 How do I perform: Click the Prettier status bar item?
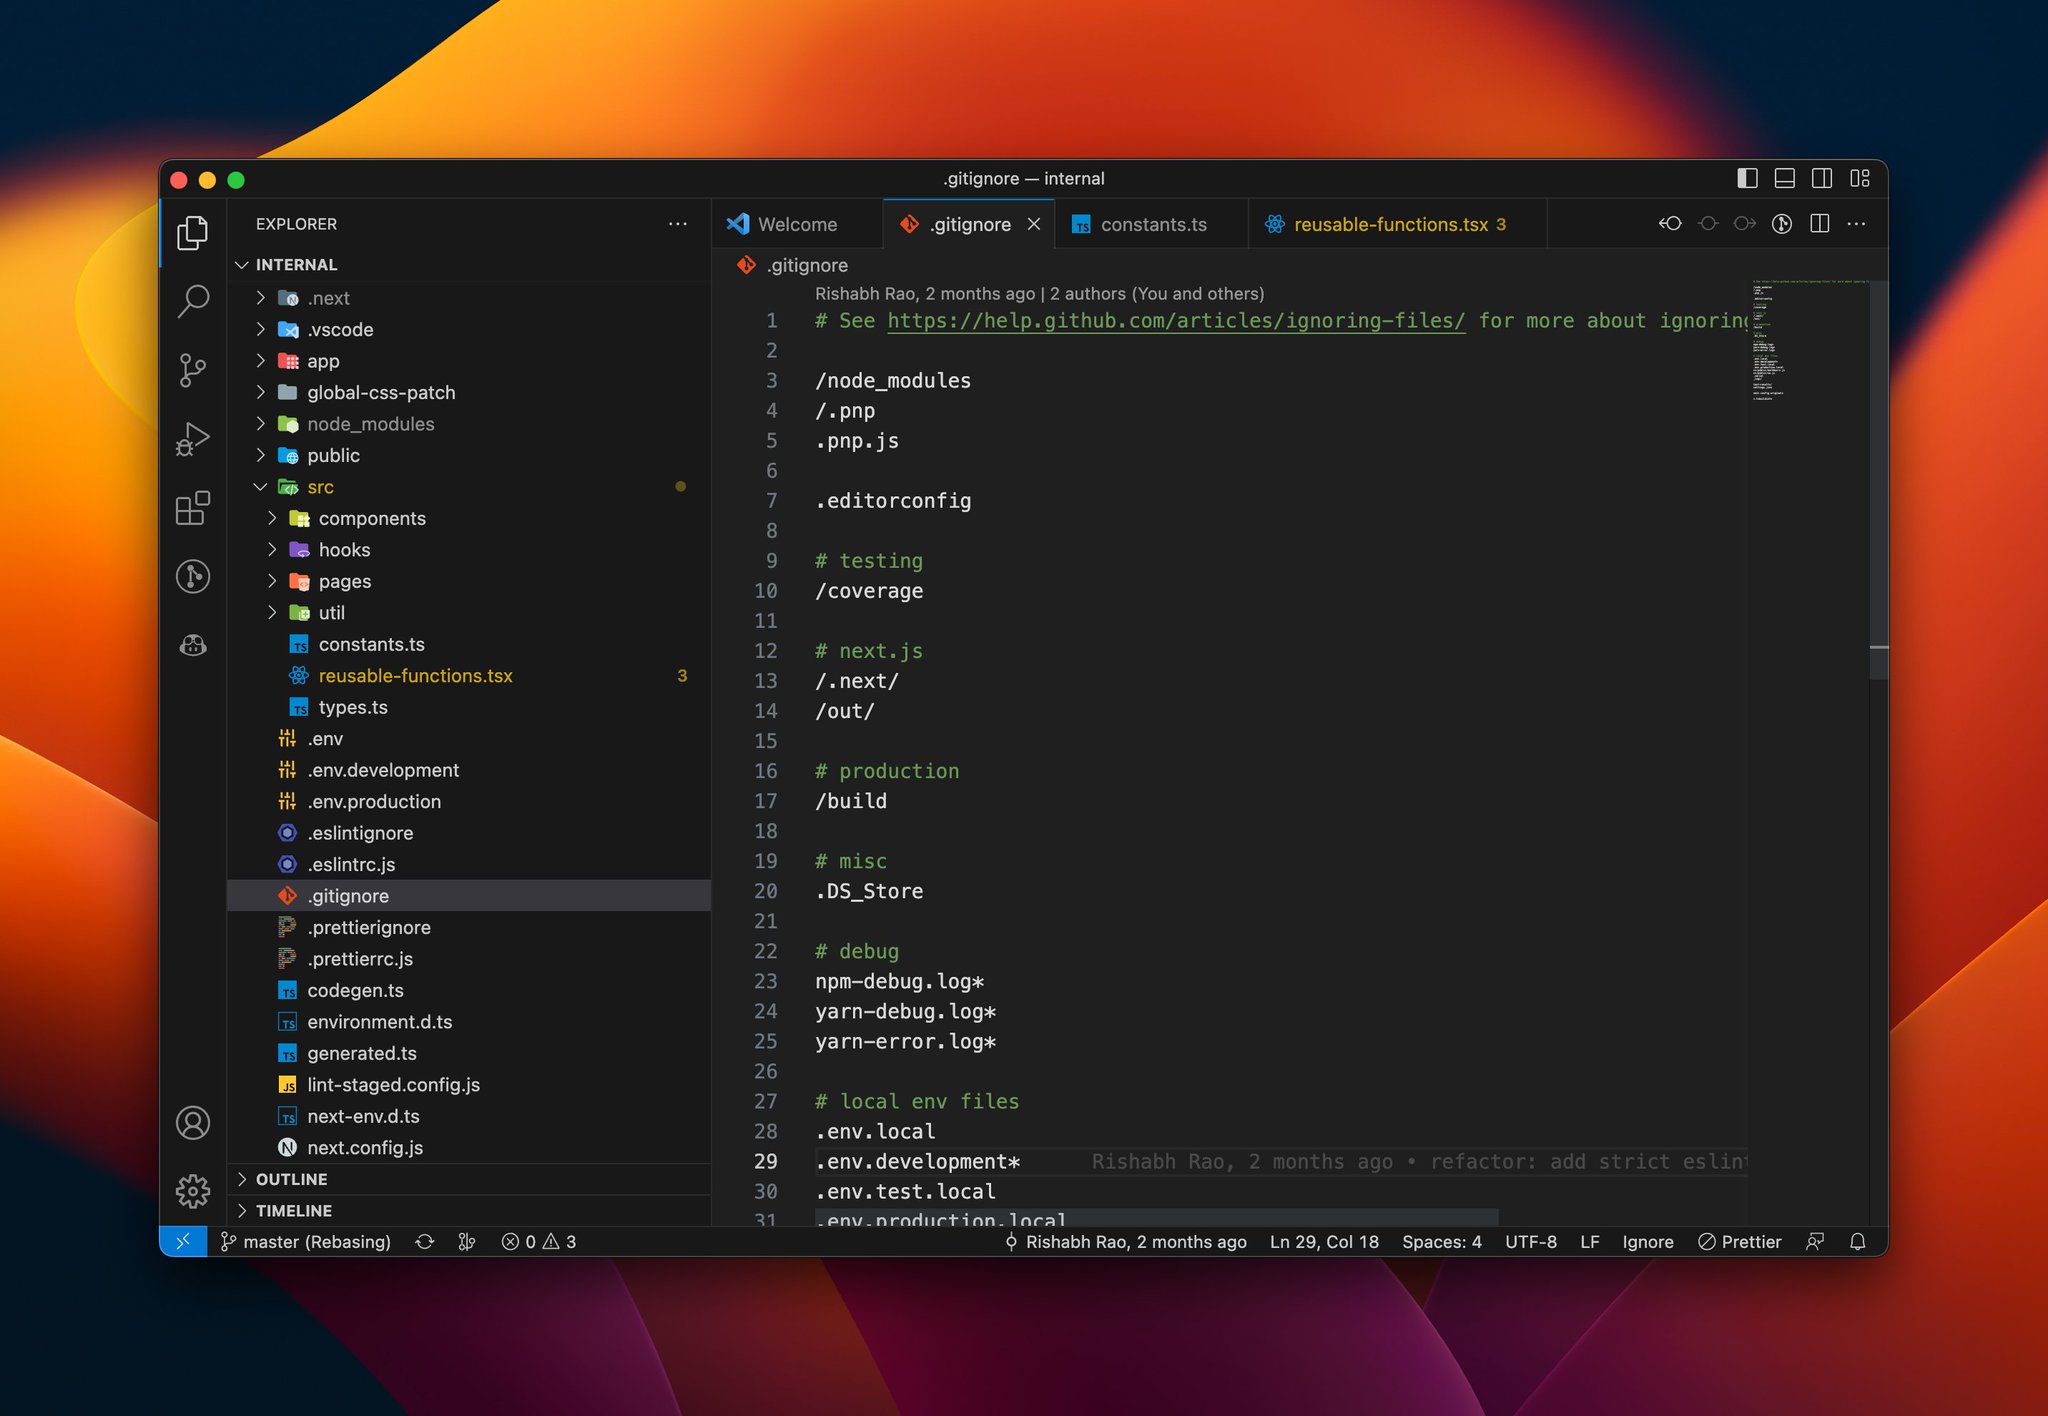pos(1740,1241)
